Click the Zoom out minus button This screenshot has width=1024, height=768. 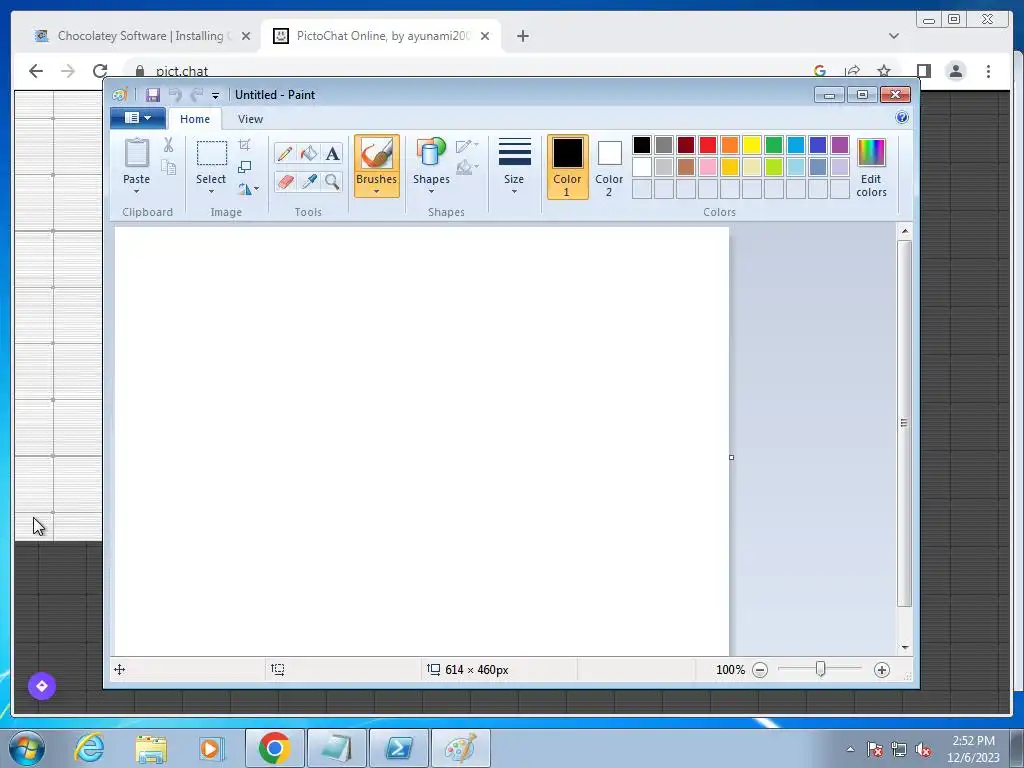760,670
